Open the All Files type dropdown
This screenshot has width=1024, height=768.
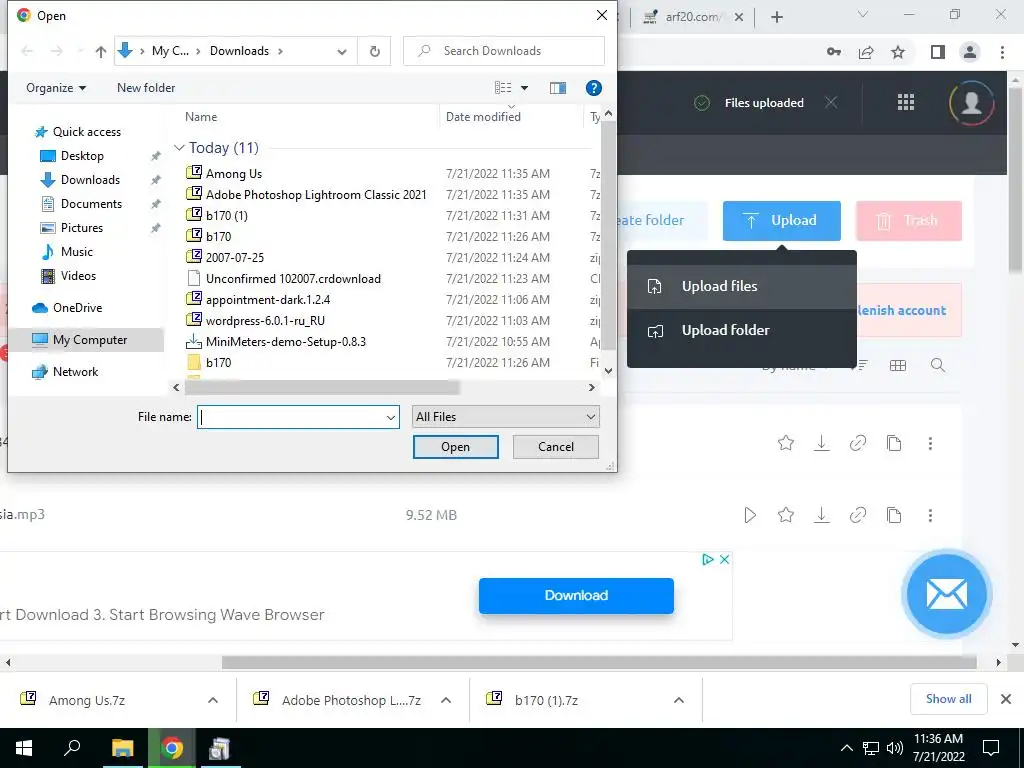(x=505, y=417)
